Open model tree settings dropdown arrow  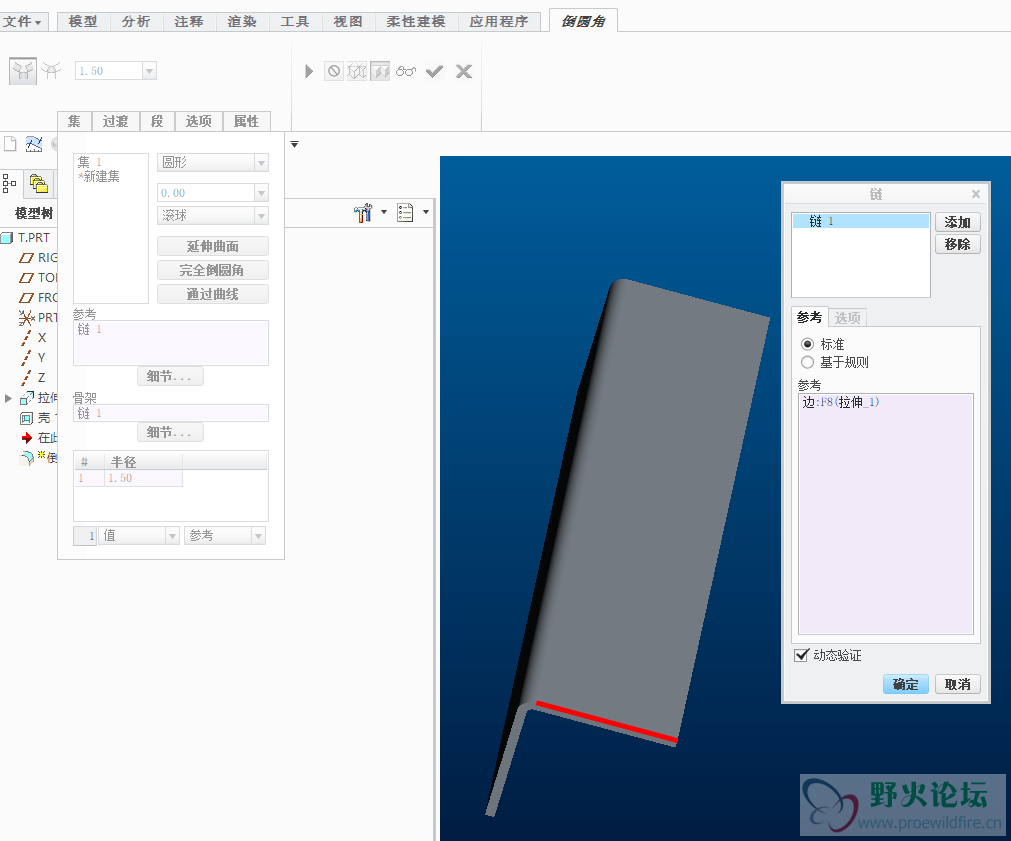(384, 212)
